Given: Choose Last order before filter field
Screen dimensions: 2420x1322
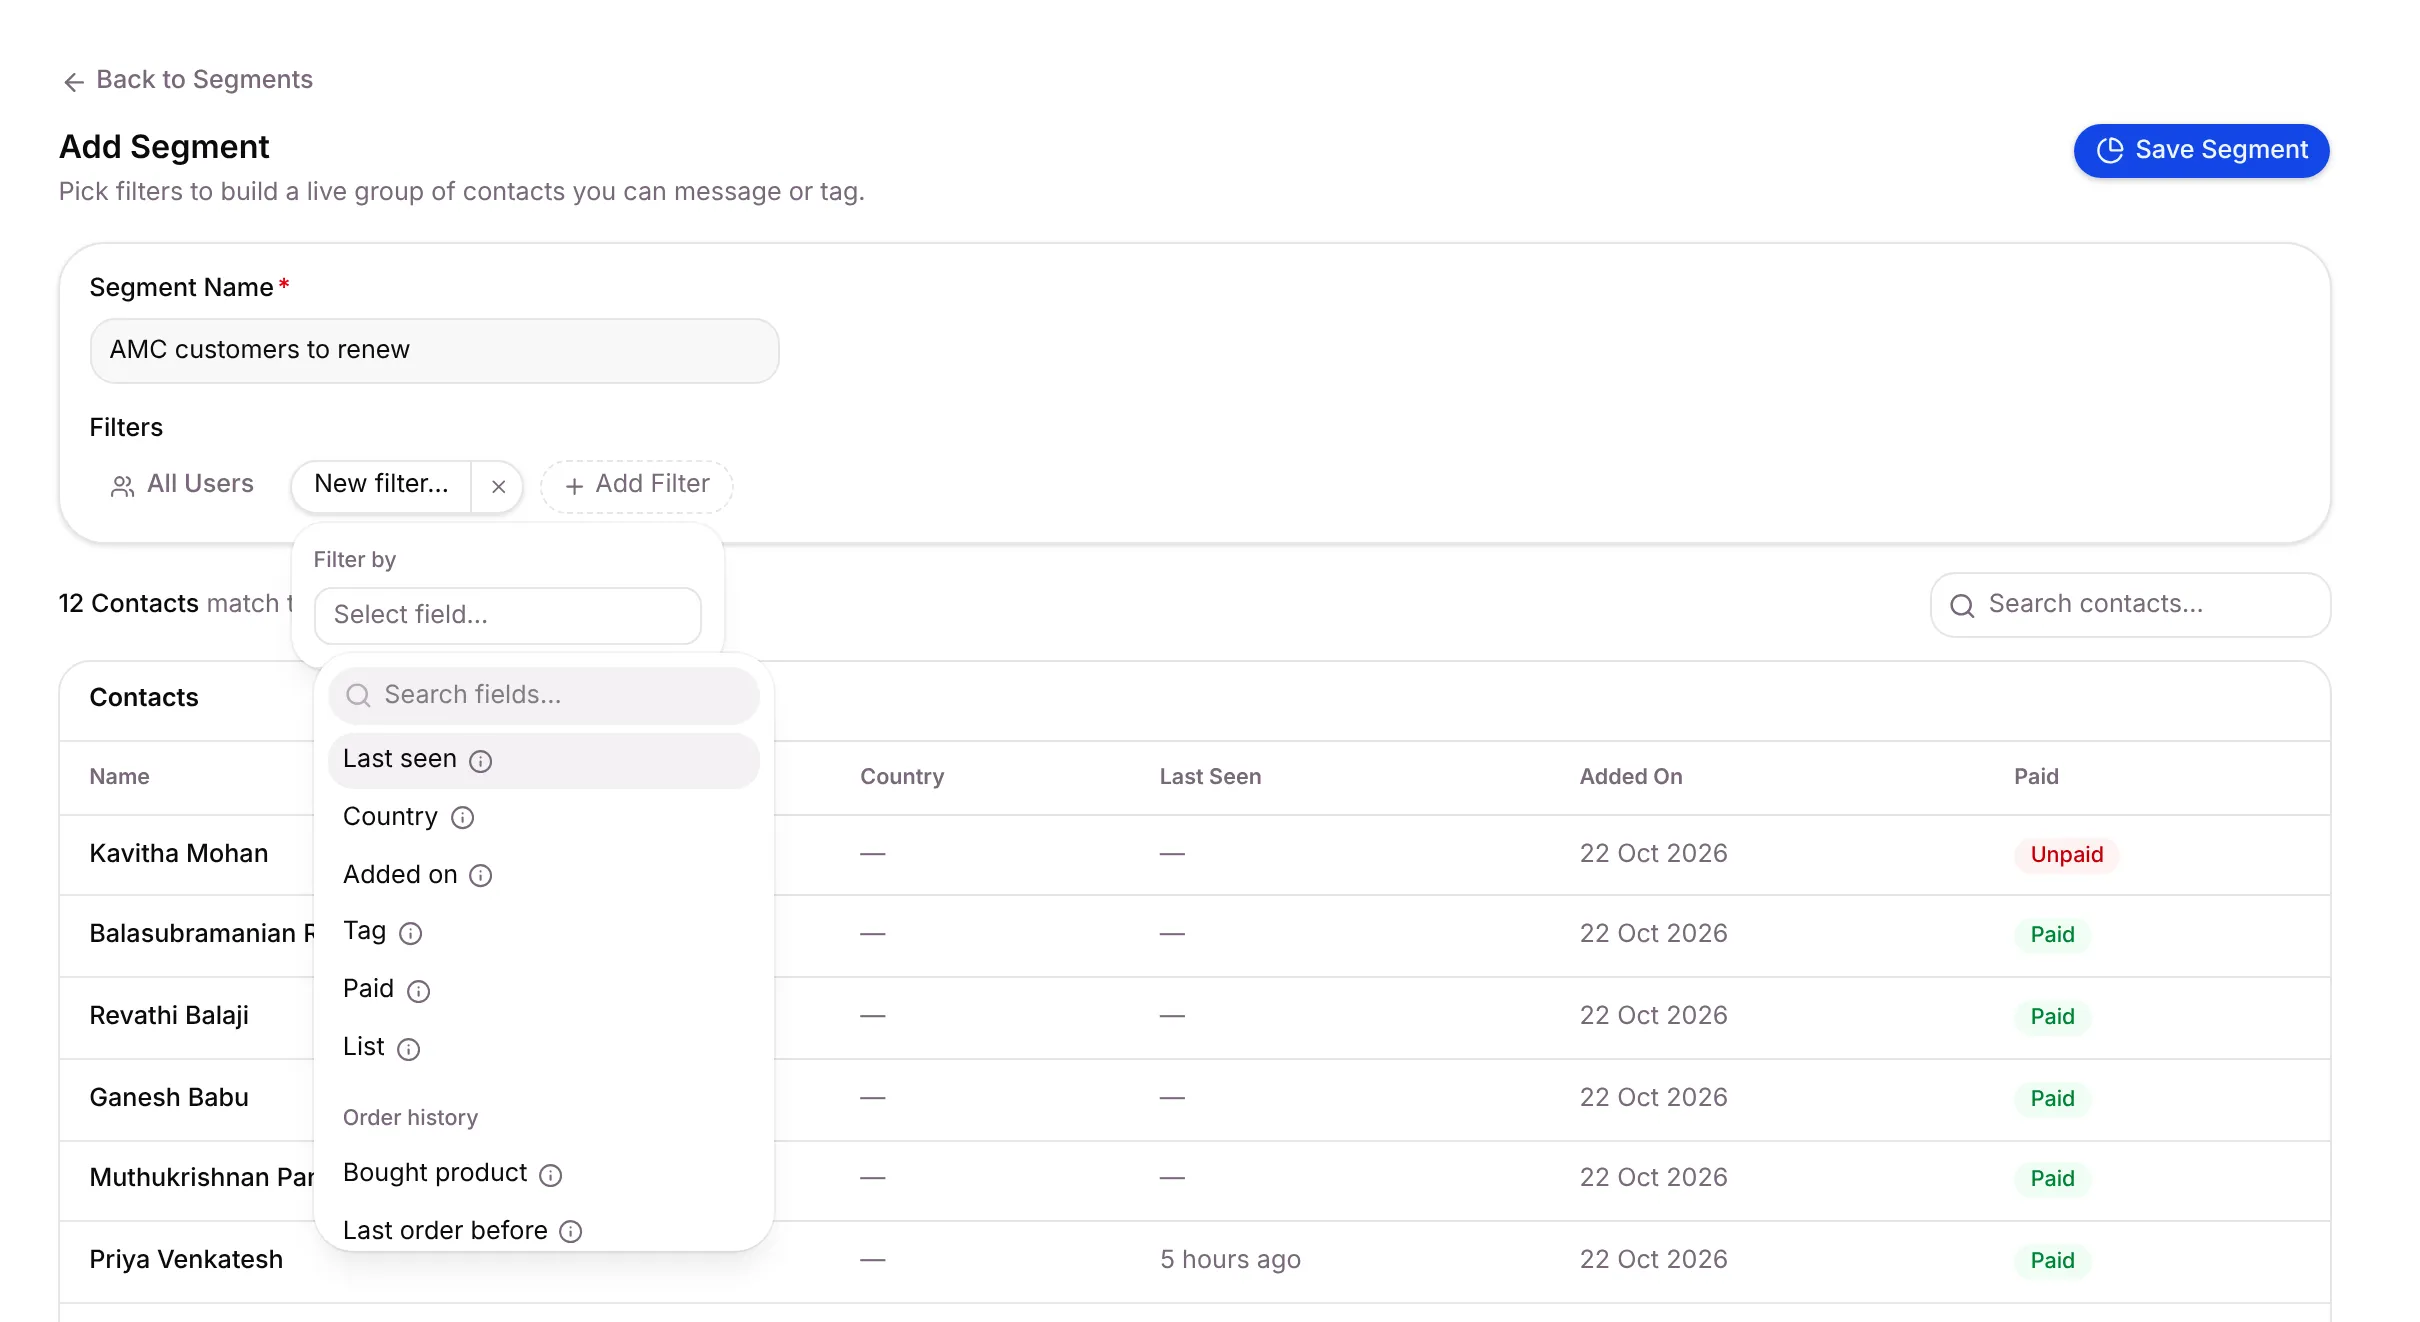Looking at the screenshot, I should [544, 1230].
